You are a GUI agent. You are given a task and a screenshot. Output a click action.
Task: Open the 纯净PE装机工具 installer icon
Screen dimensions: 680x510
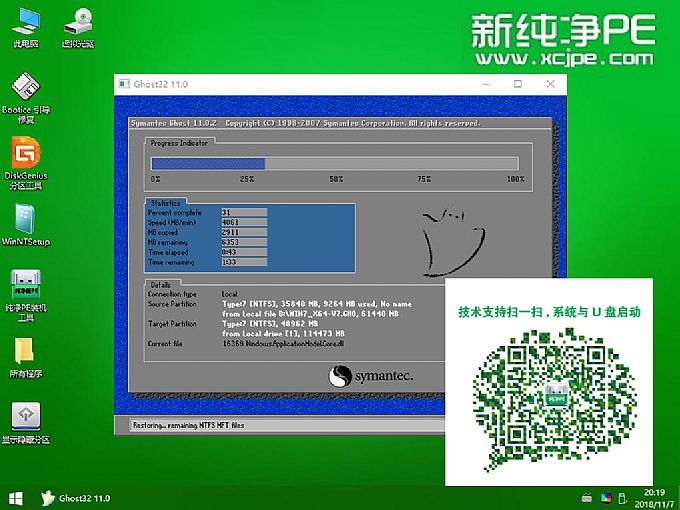pos(26,296)
